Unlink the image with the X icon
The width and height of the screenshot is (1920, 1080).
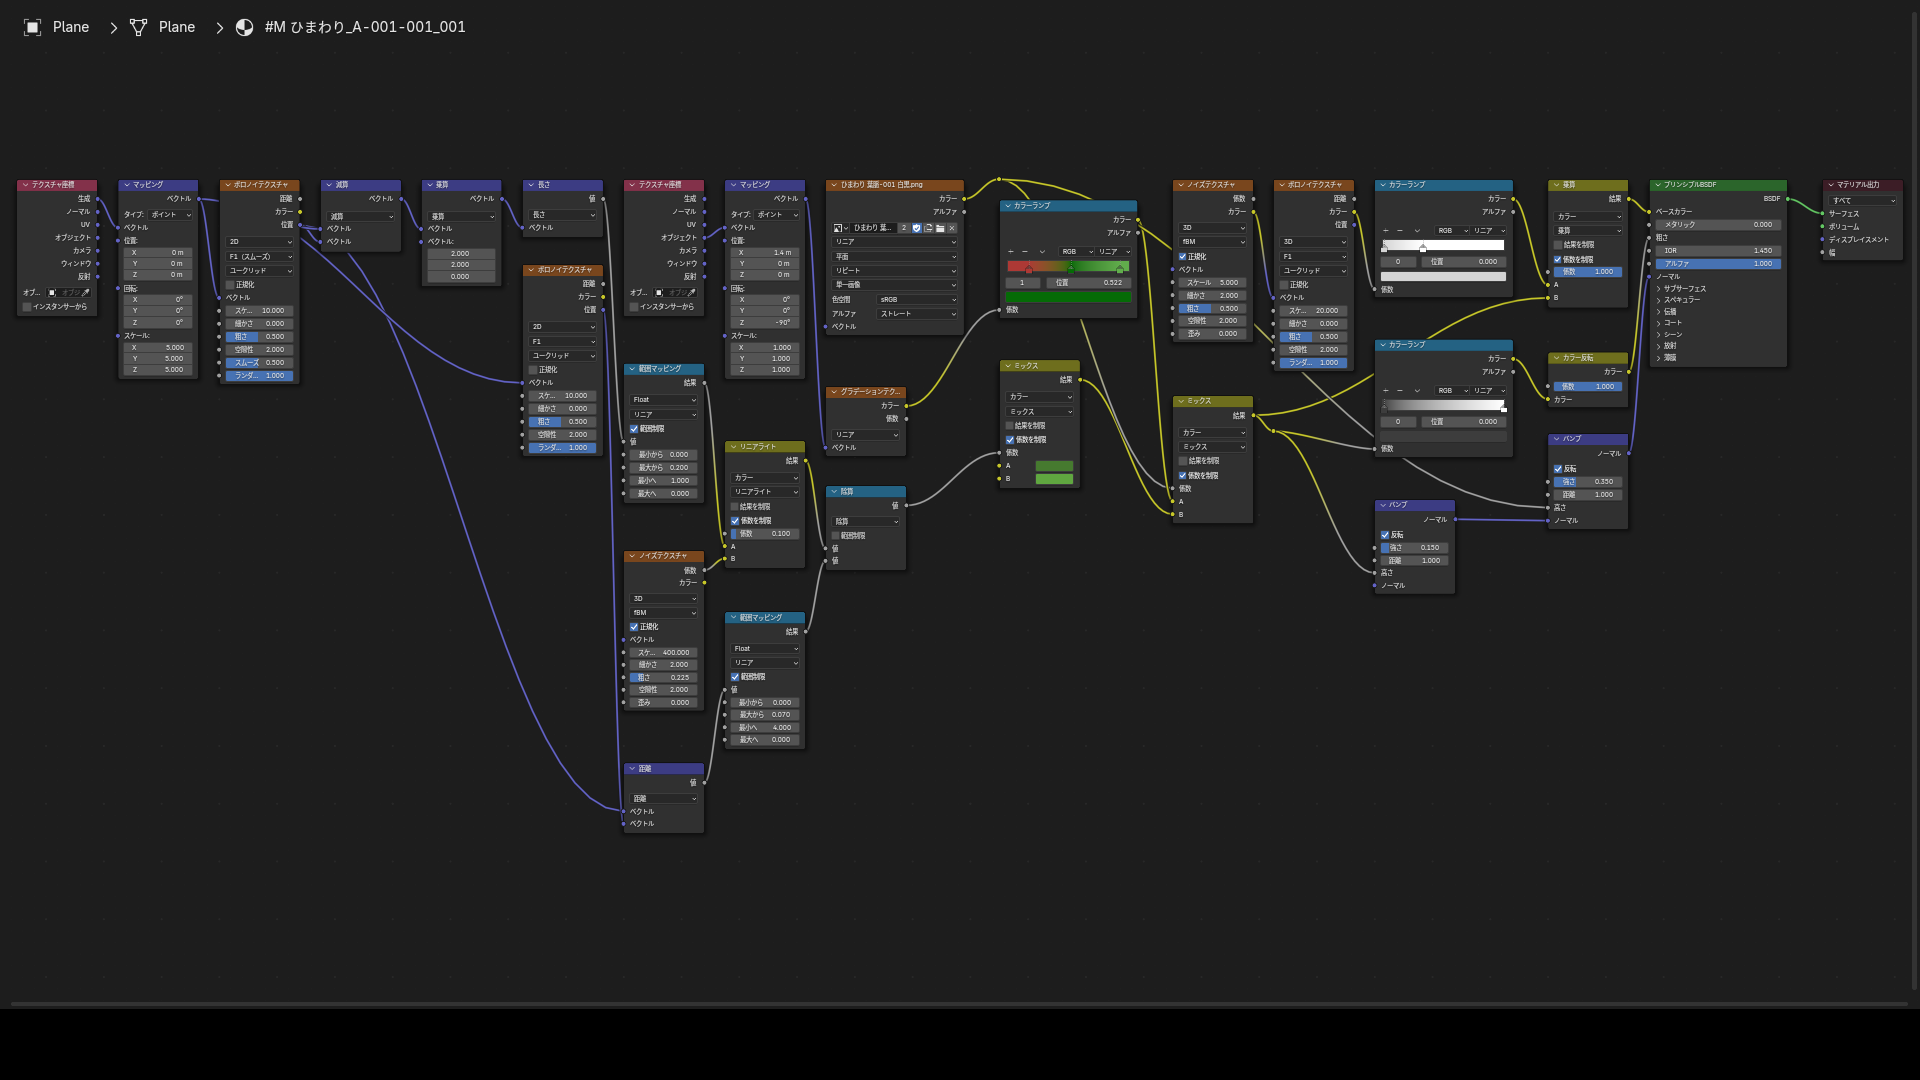pos(952,228)
